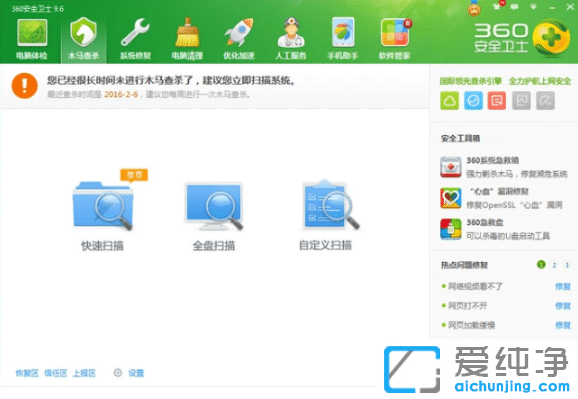Open 软件管家 software manager icon
The image size is (578, 399).
coord(394,39)
